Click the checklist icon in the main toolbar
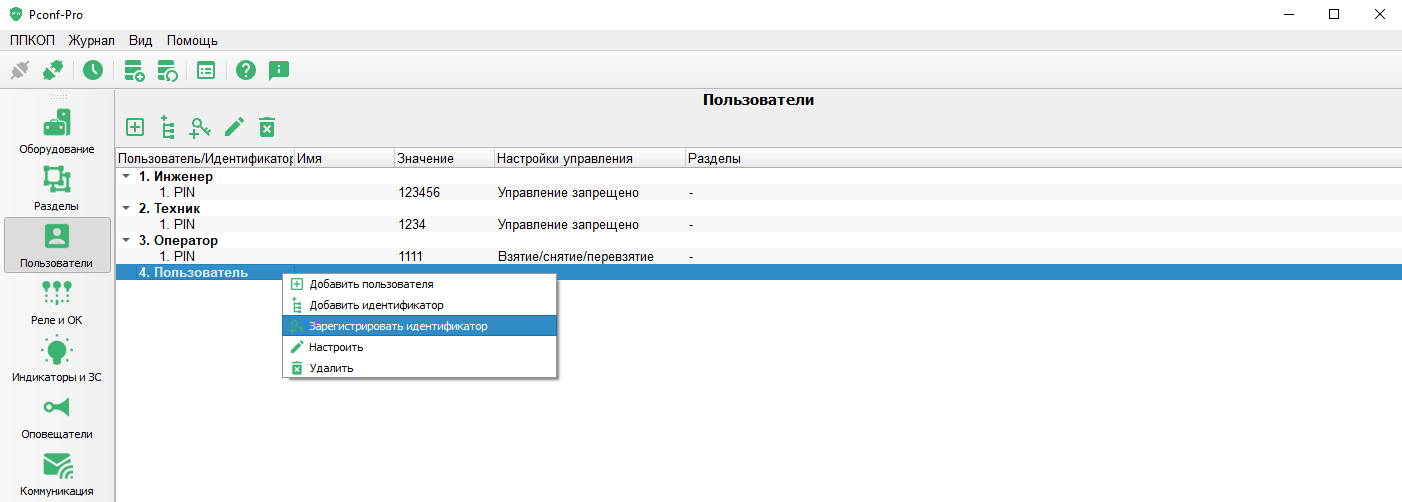 (206, 70)
